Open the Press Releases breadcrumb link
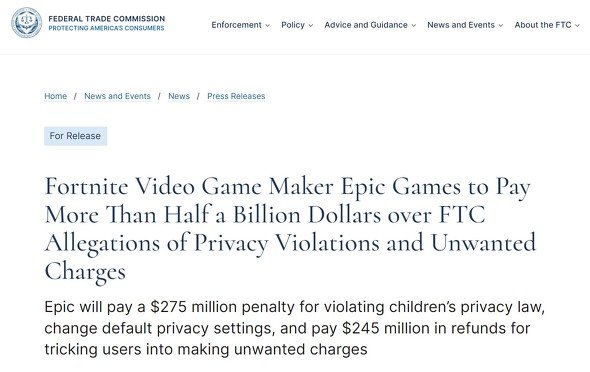This screenshot has height=372, width=590. point(236,96)
